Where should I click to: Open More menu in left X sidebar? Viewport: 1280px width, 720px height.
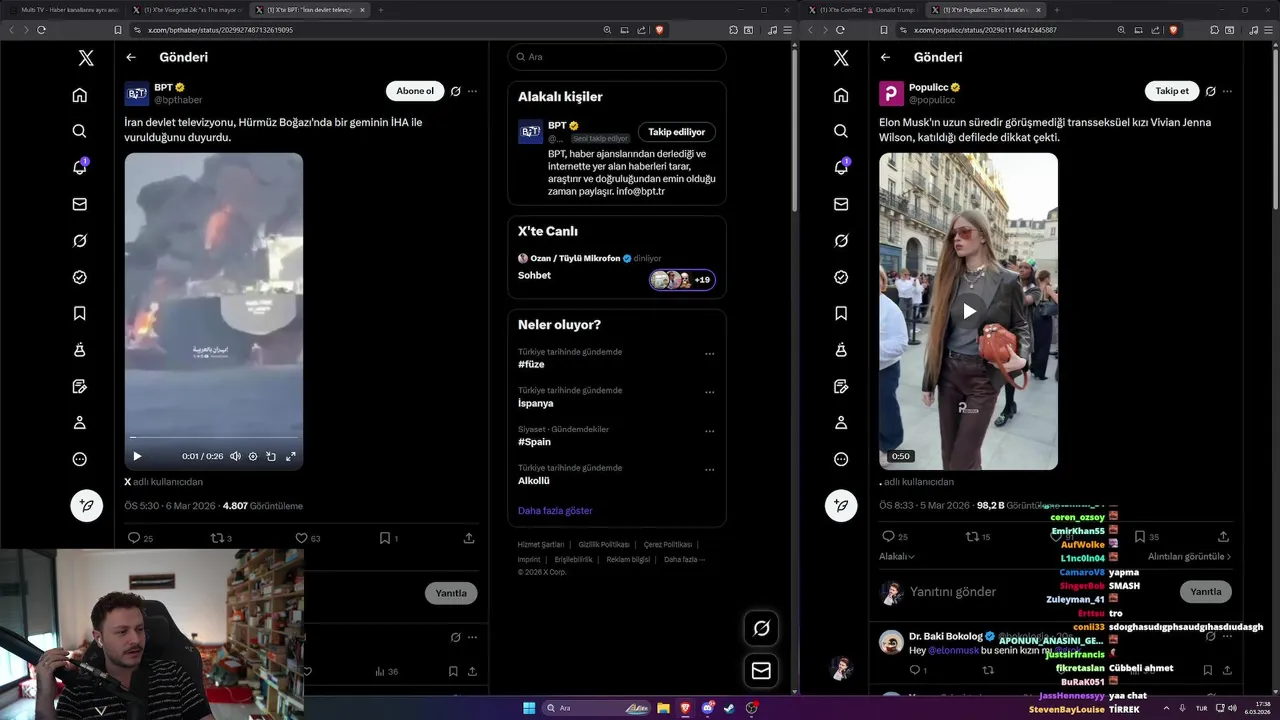80,459
